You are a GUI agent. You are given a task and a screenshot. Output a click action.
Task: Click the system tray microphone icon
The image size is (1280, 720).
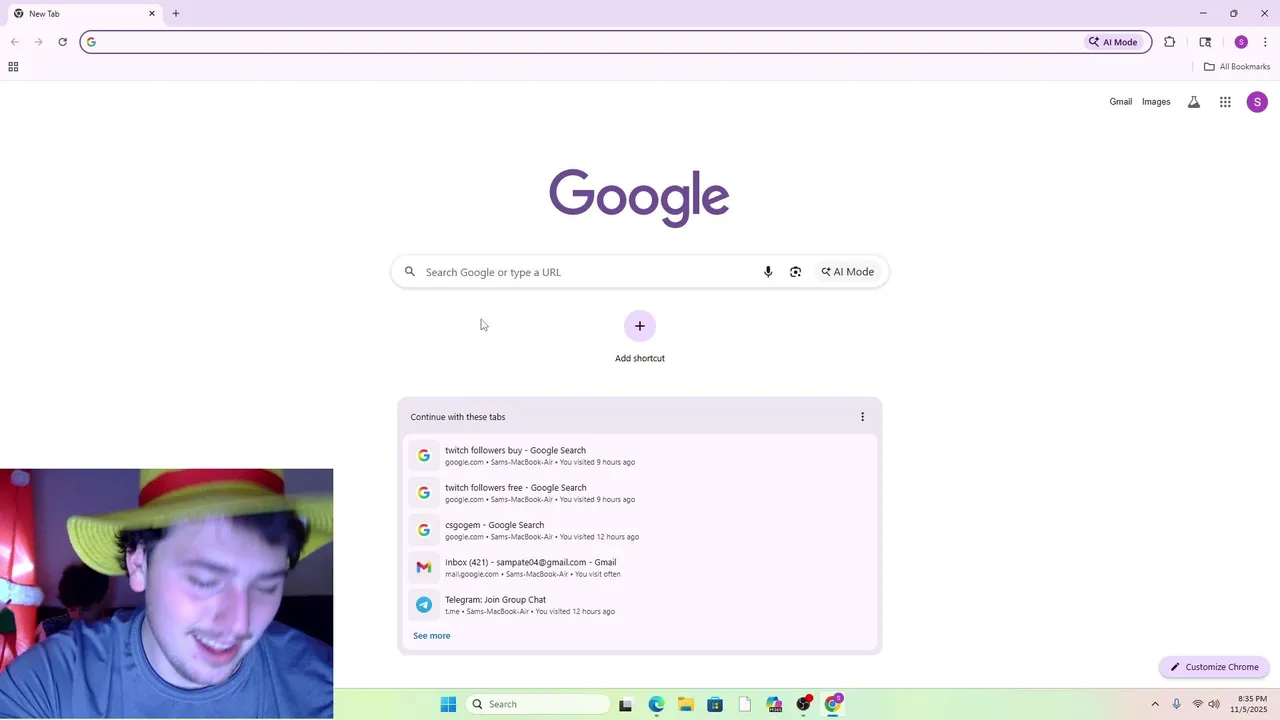1177,704
